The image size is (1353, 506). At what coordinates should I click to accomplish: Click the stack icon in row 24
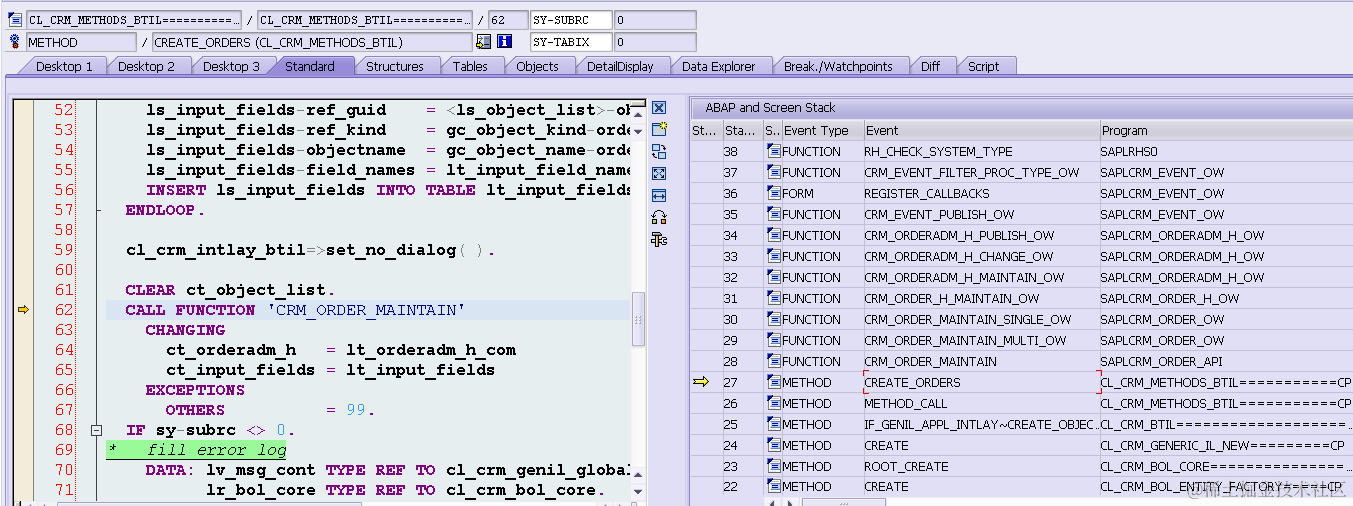773,445
